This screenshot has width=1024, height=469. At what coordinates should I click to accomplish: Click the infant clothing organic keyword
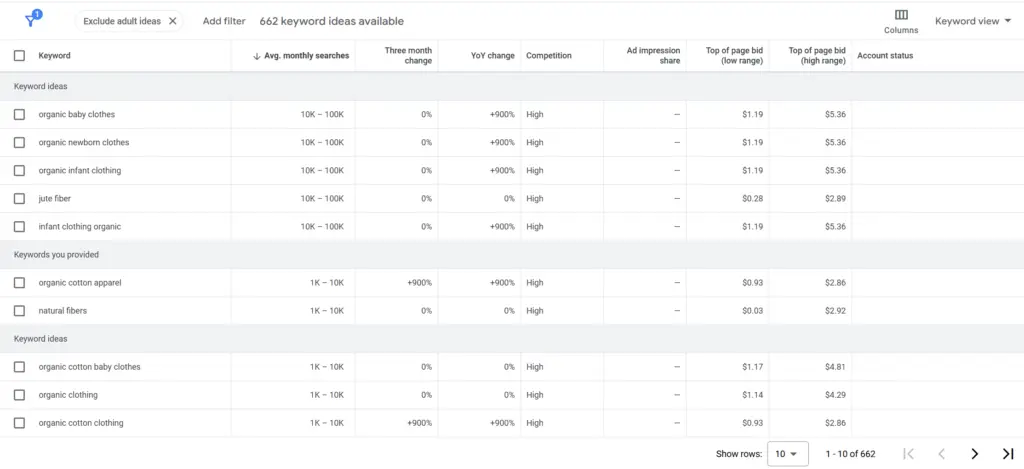[x=80, y=227]
